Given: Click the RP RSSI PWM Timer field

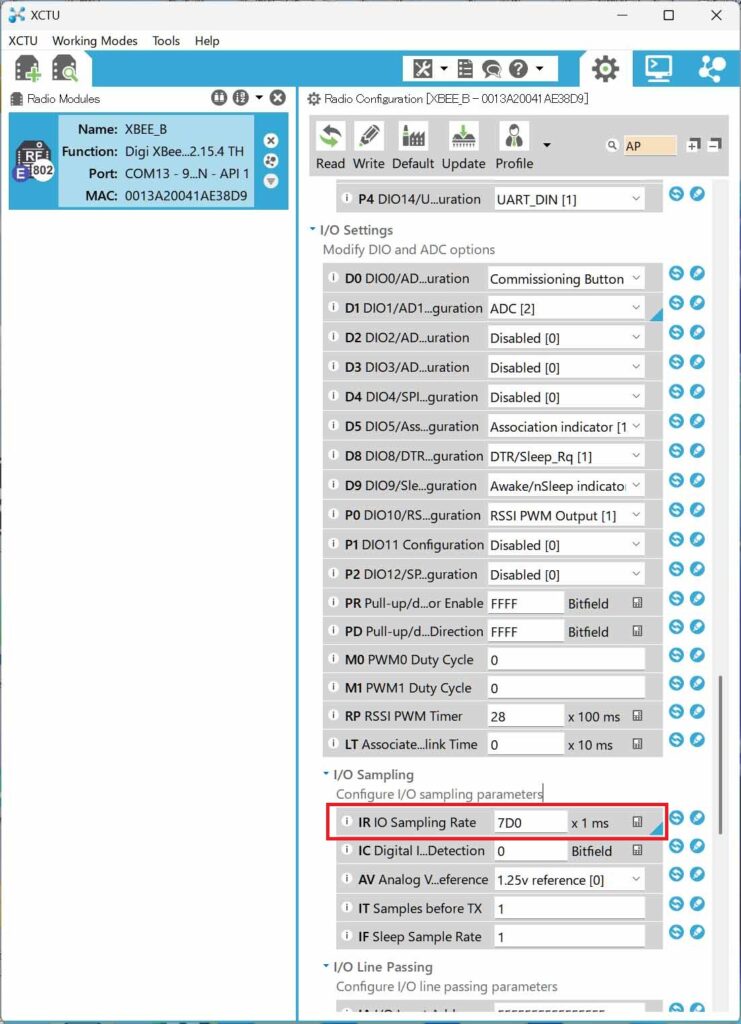Looking at the screenshot, I should [526, 716].
